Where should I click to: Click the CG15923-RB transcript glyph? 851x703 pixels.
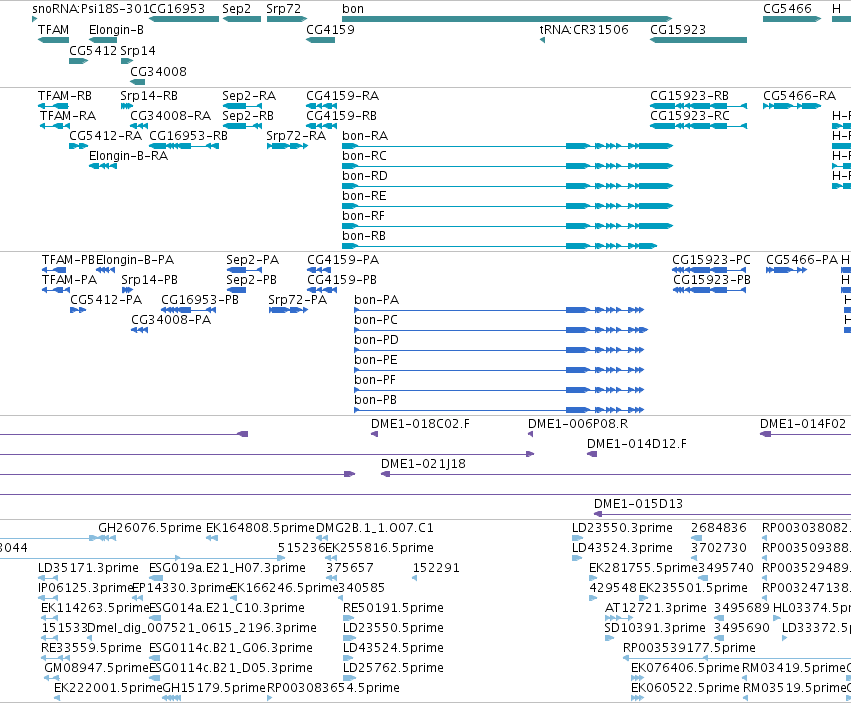[698, 106]
